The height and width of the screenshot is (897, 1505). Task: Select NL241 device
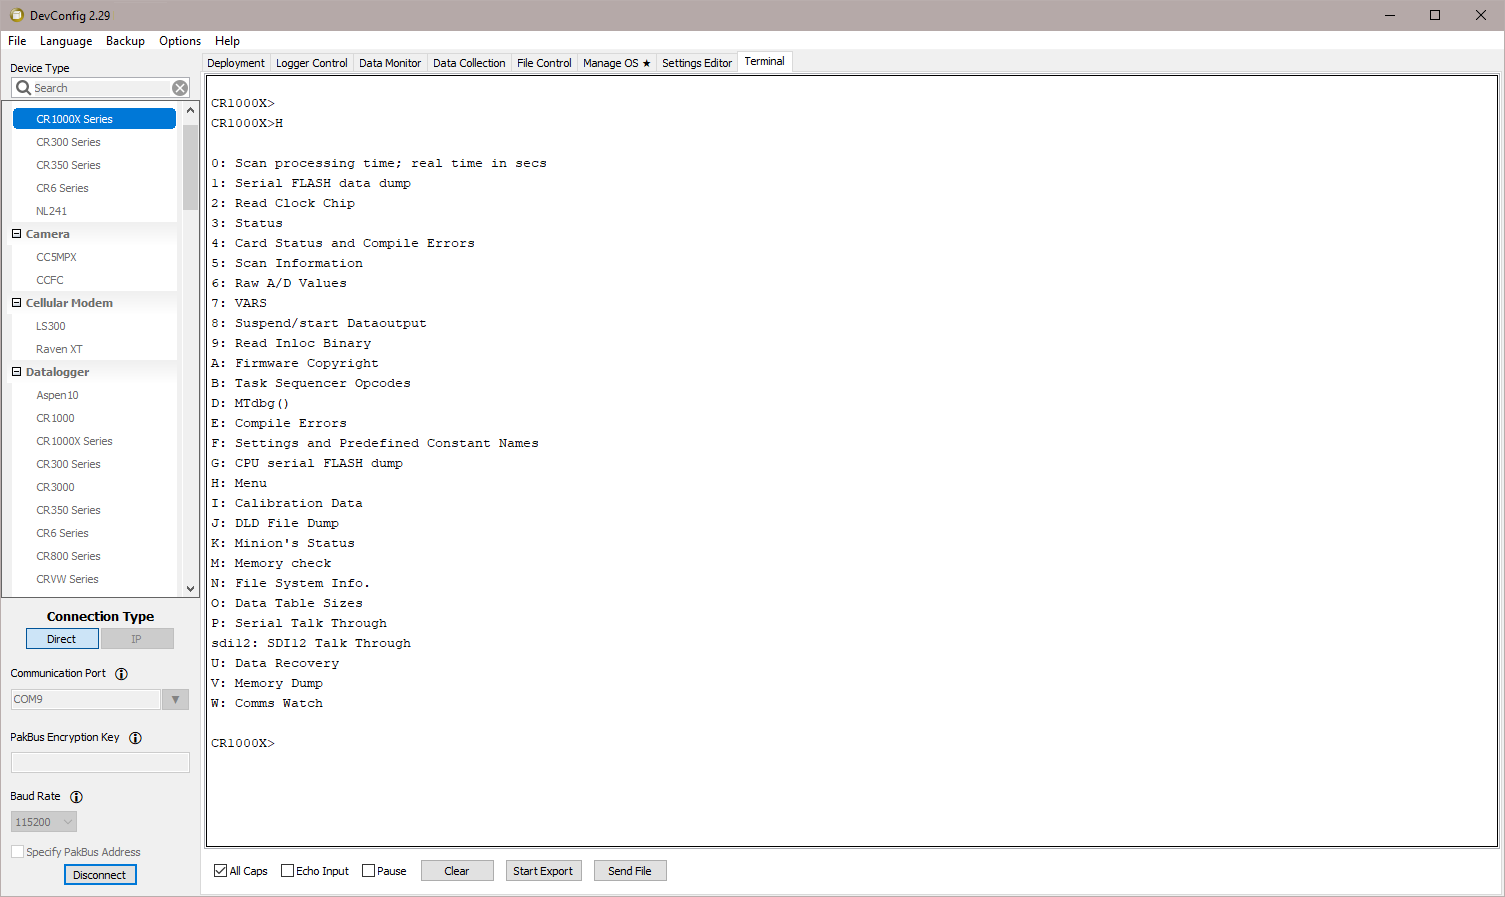(52, 211)
